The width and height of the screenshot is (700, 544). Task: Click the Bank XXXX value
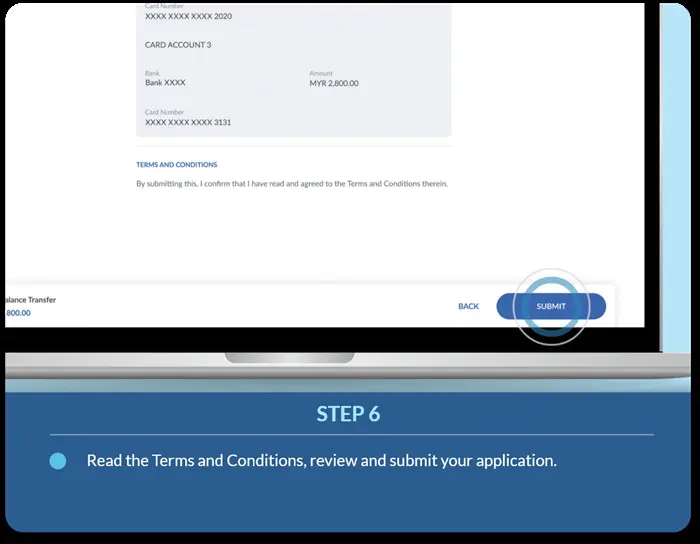pos(165,83)
